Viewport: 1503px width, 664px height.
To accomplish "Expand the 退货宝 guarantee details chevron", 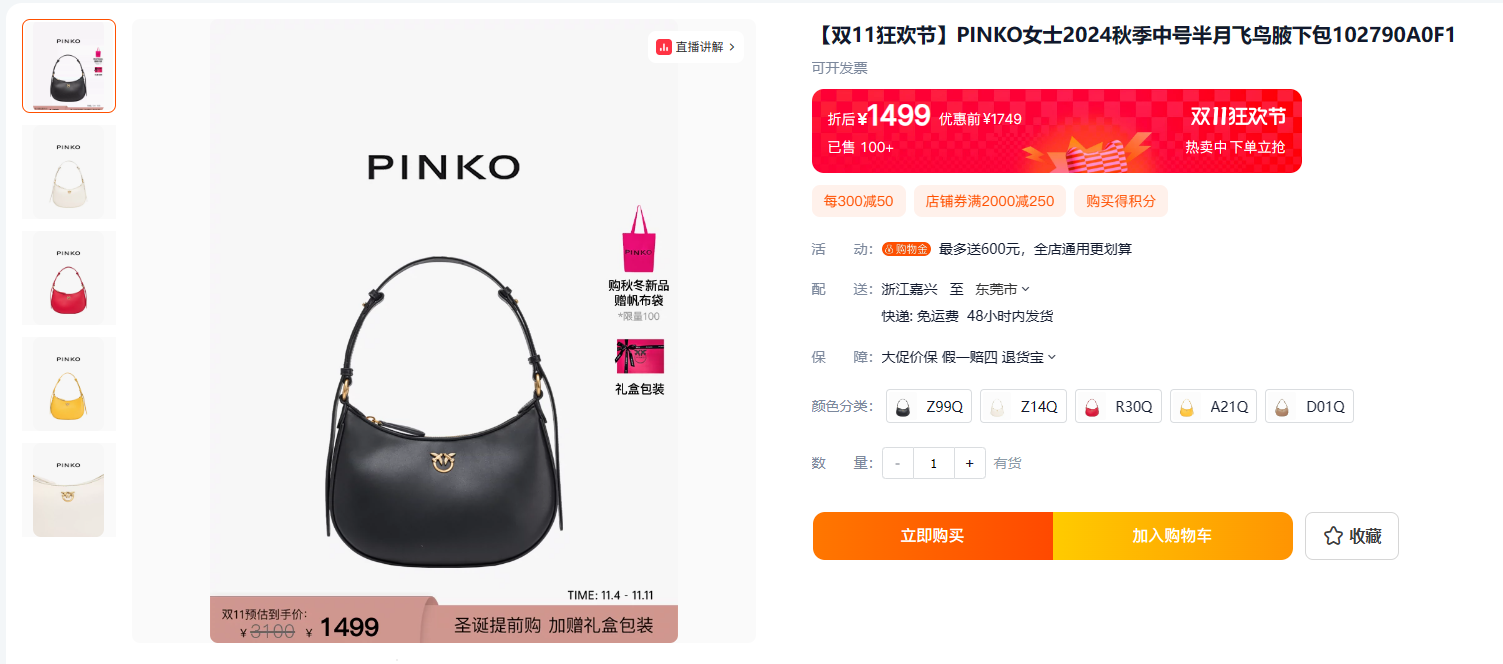I will pos(1051,357).
